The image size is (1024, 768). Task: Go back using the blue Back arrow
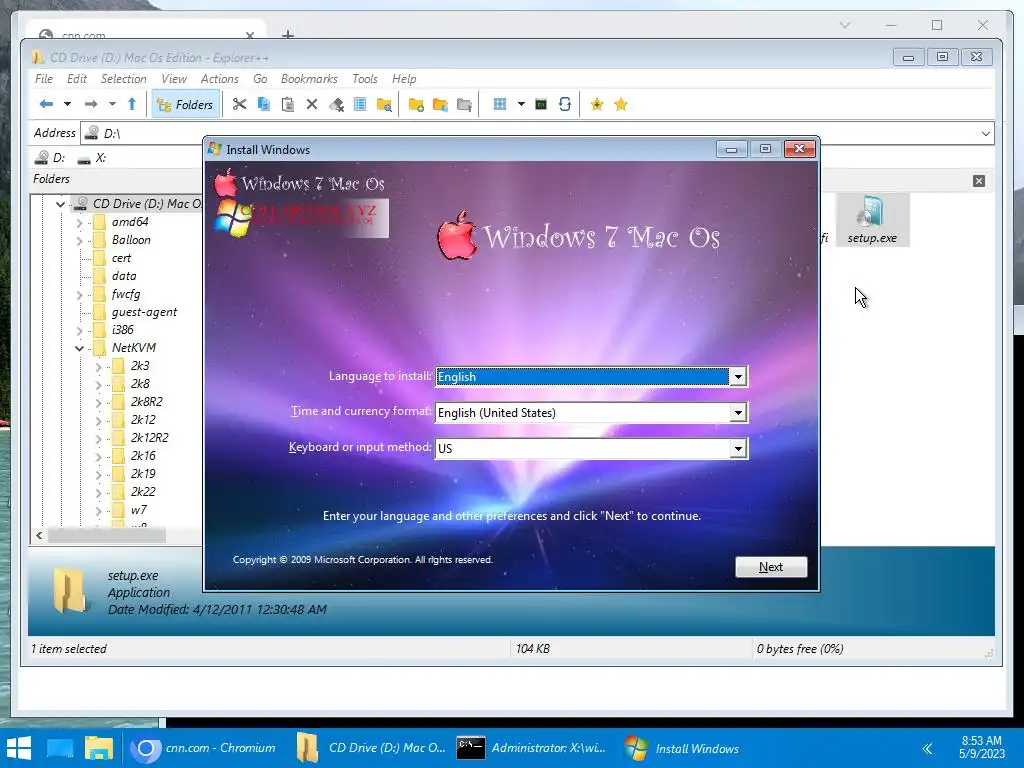pos(46,104)
